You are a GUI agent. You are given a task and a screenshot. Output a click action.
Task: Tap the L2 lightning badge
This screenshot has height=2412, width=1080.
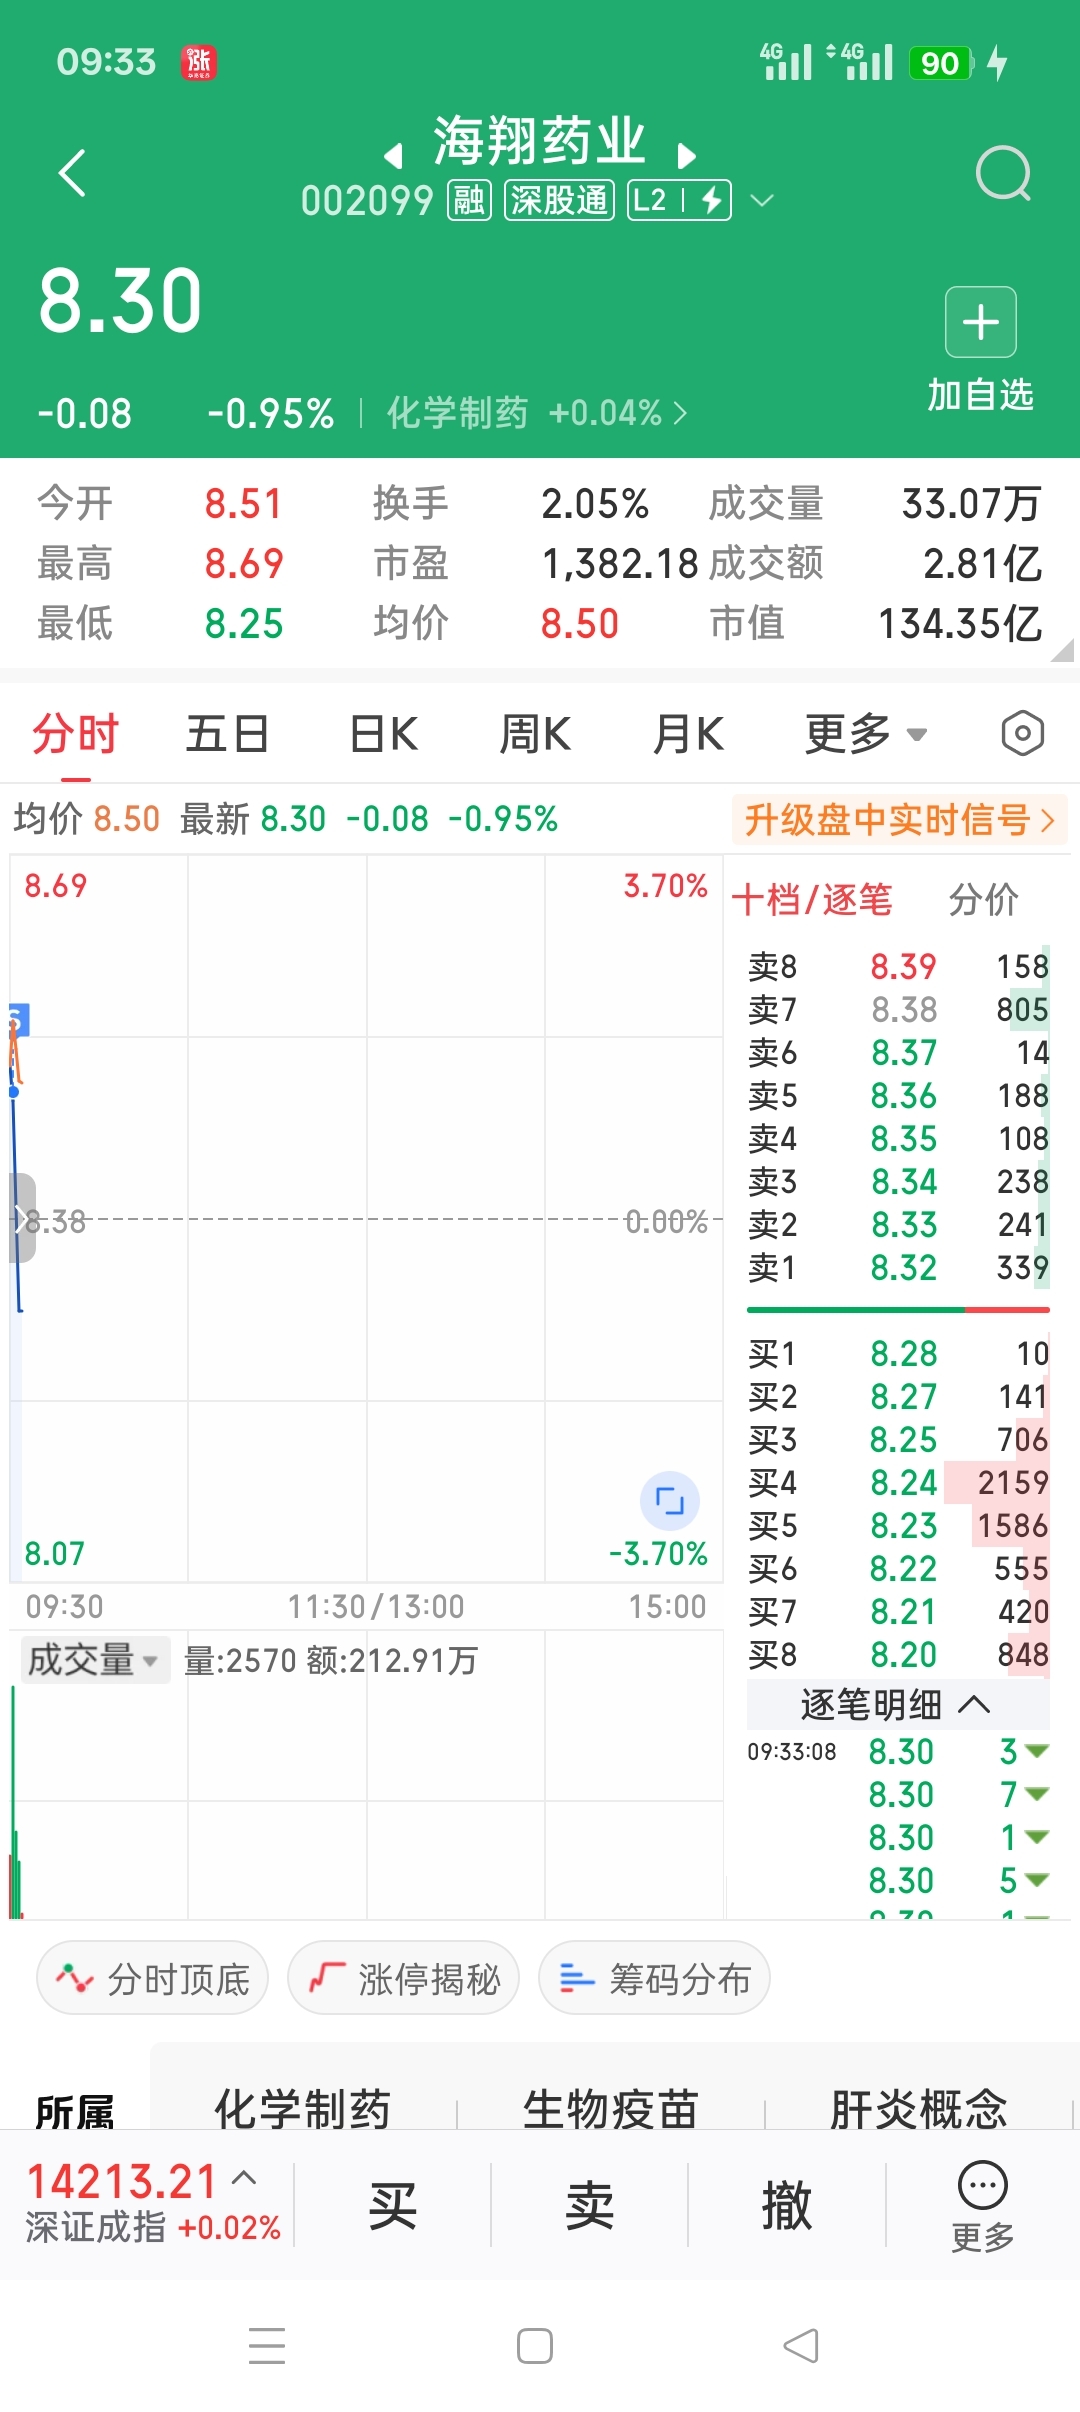coord(680,200)
